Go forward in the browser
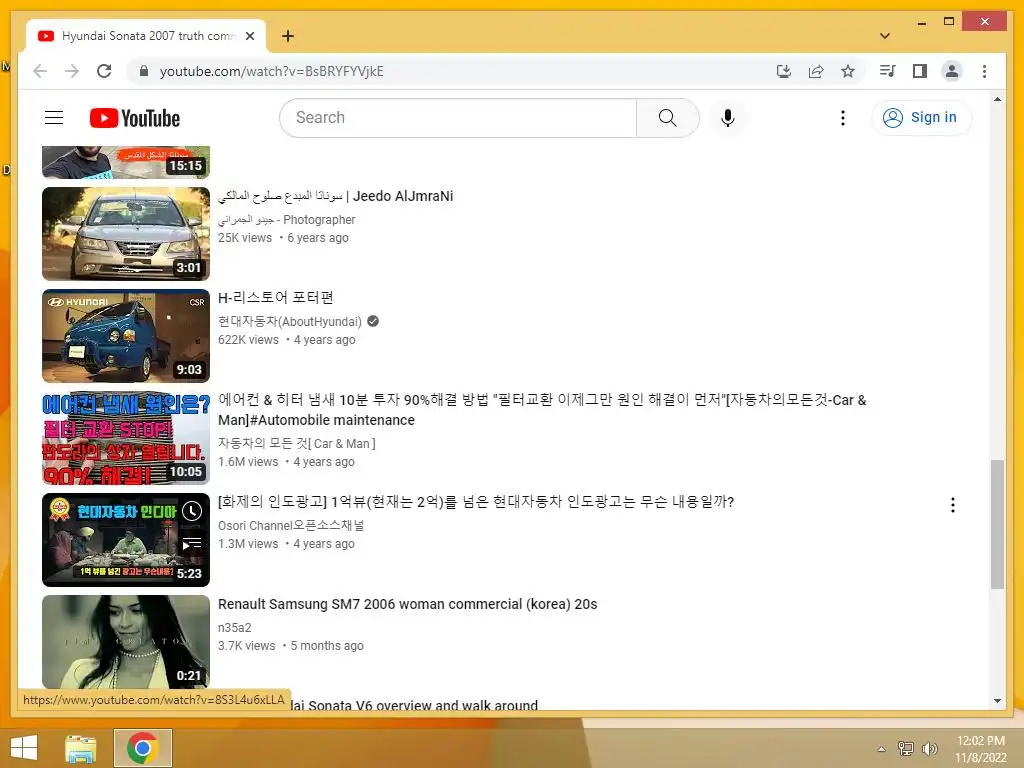1024x768 pixels. point(72,71)
